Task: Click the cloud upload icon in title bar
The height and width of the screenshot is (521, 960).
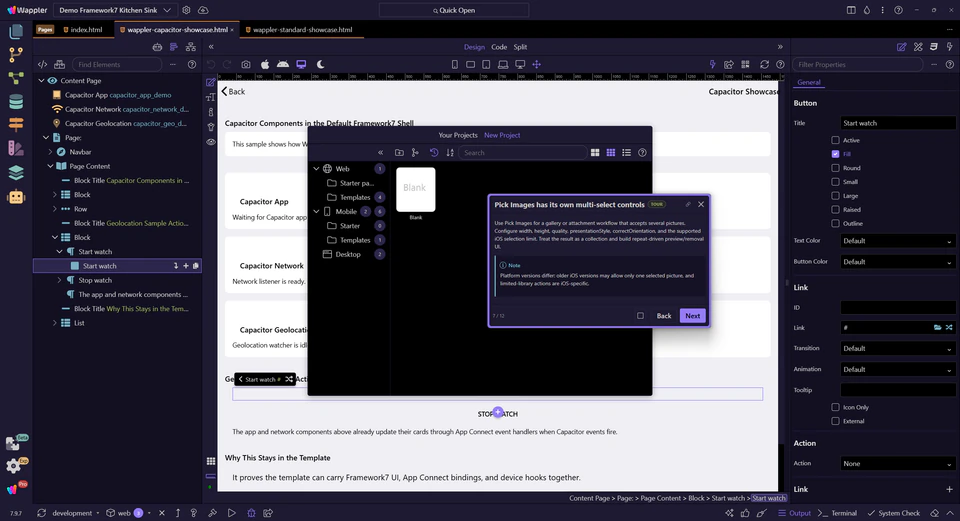Action: 203,10
